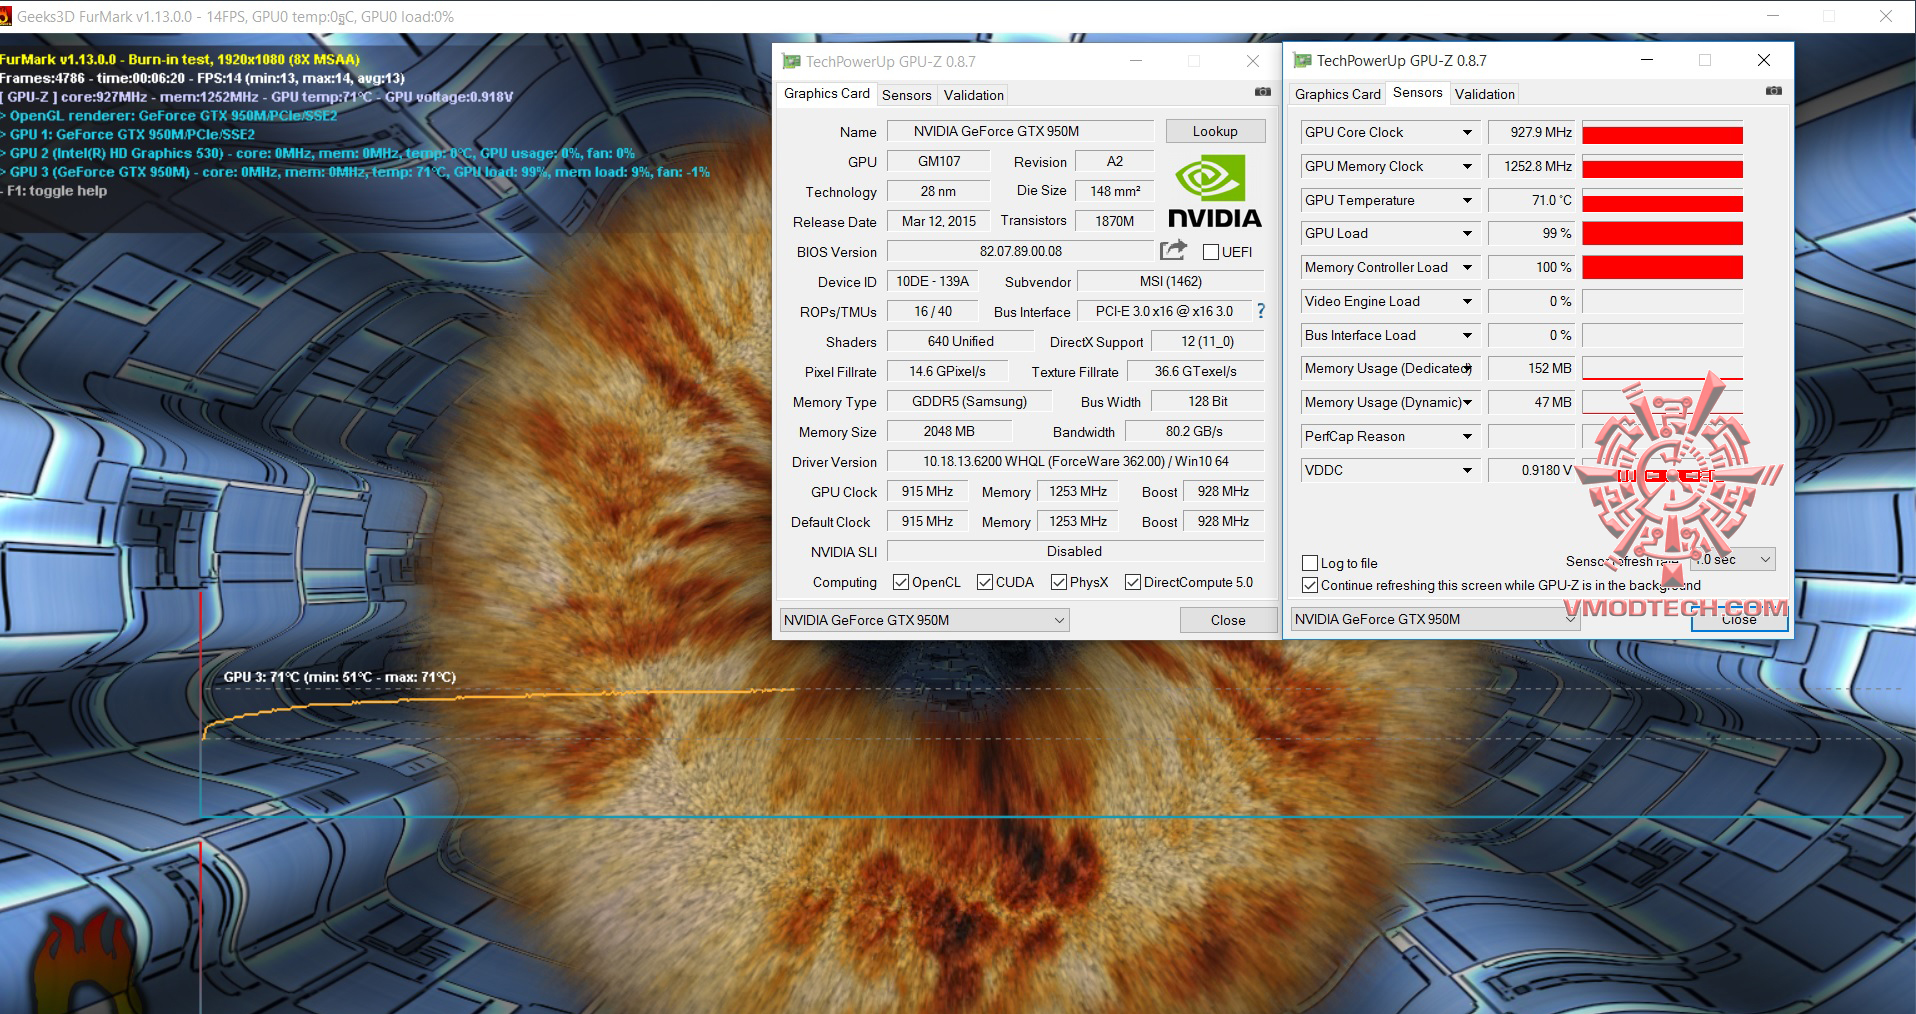Open the PerfCap Reason sensor dropdown
1916x1014 pixels.
tap(1467, 436)
